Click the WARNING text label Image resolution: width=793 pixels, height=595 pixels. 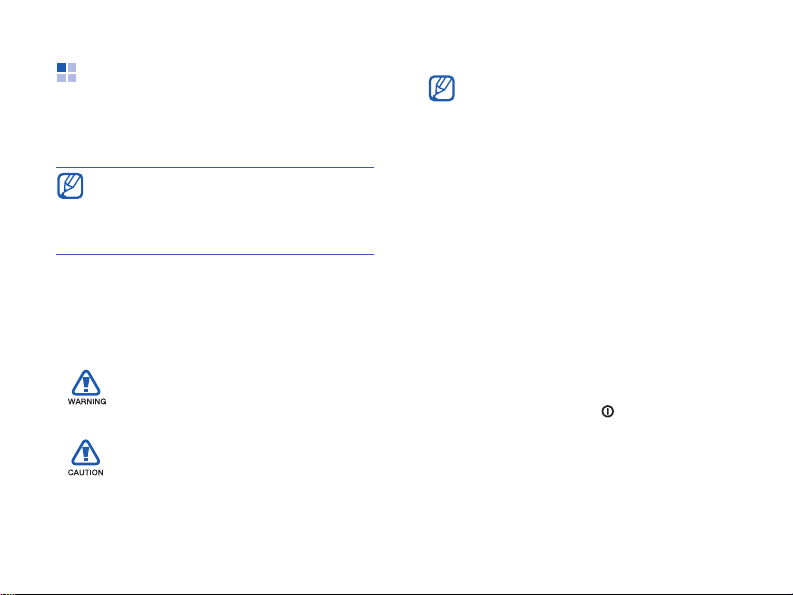tap(87, 401)
